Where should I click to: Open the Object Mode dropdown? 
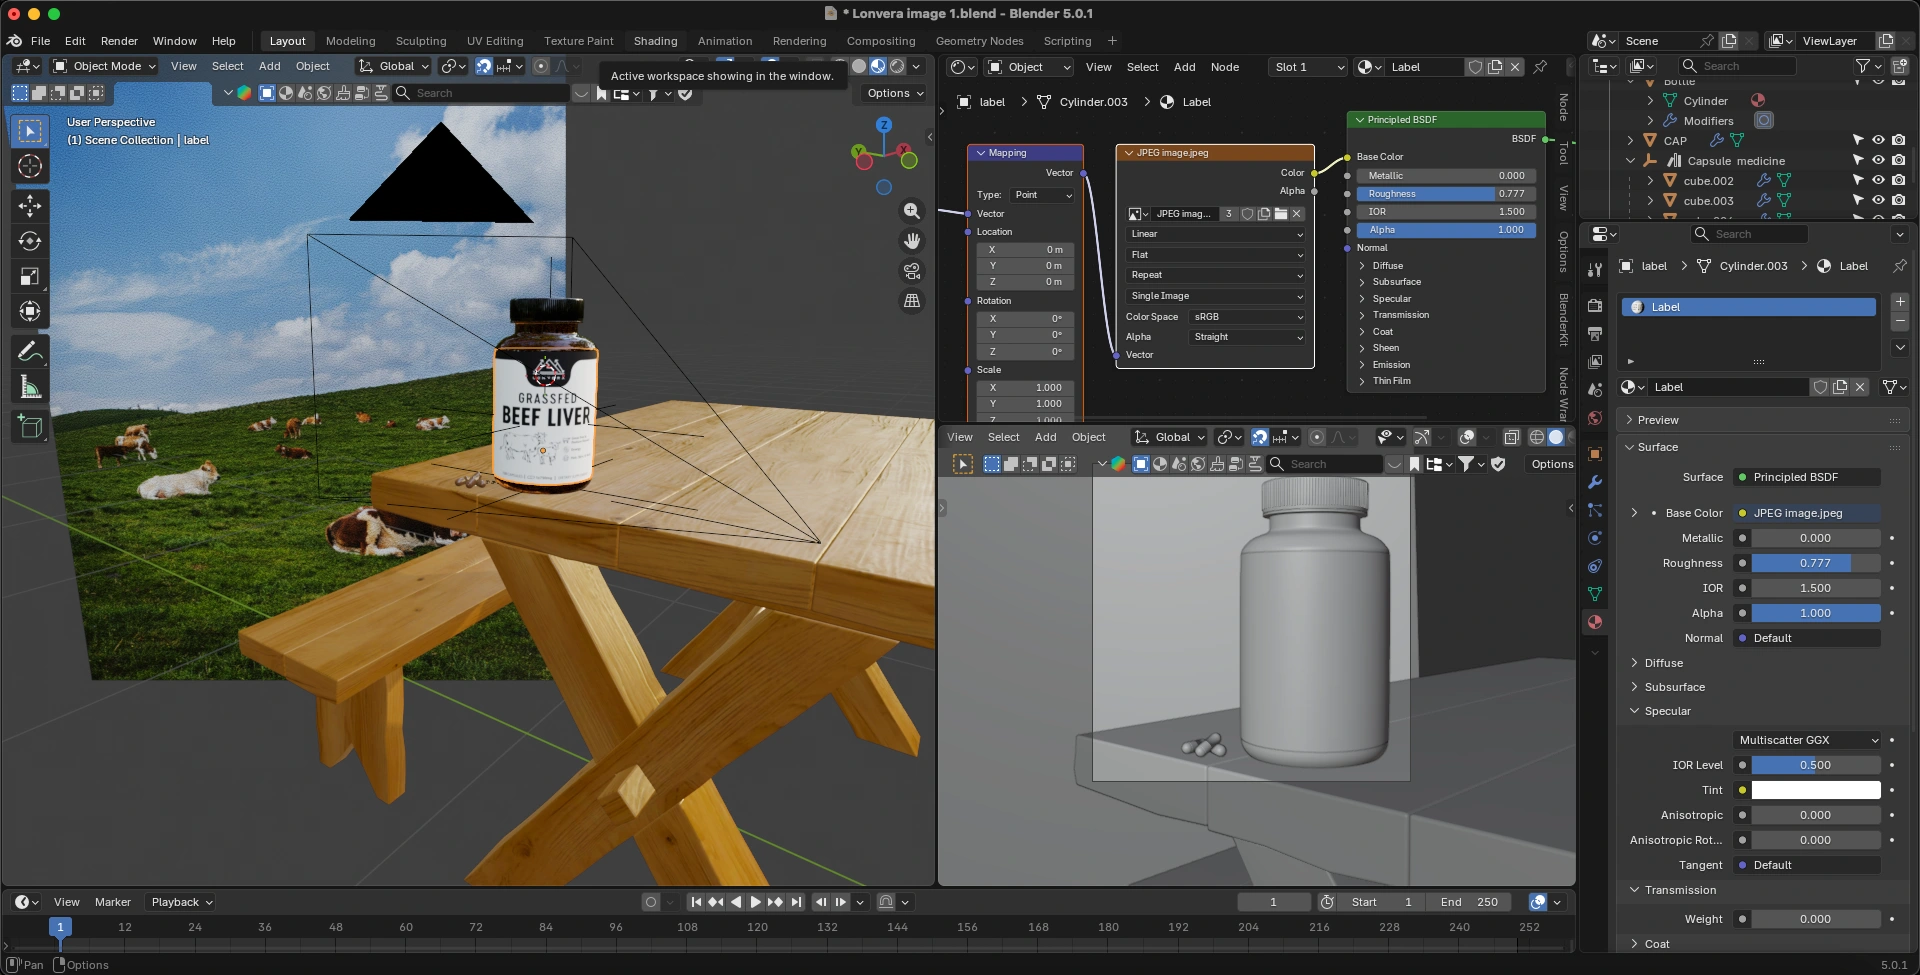click(105, 66)
